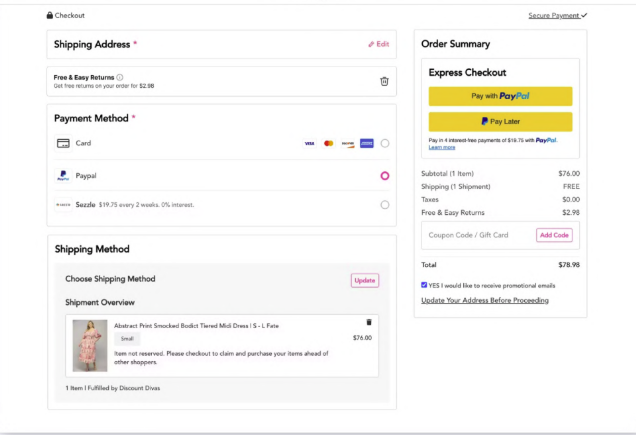
Task: Choose the Sezzle payment radio button
Action: [385, 205]
